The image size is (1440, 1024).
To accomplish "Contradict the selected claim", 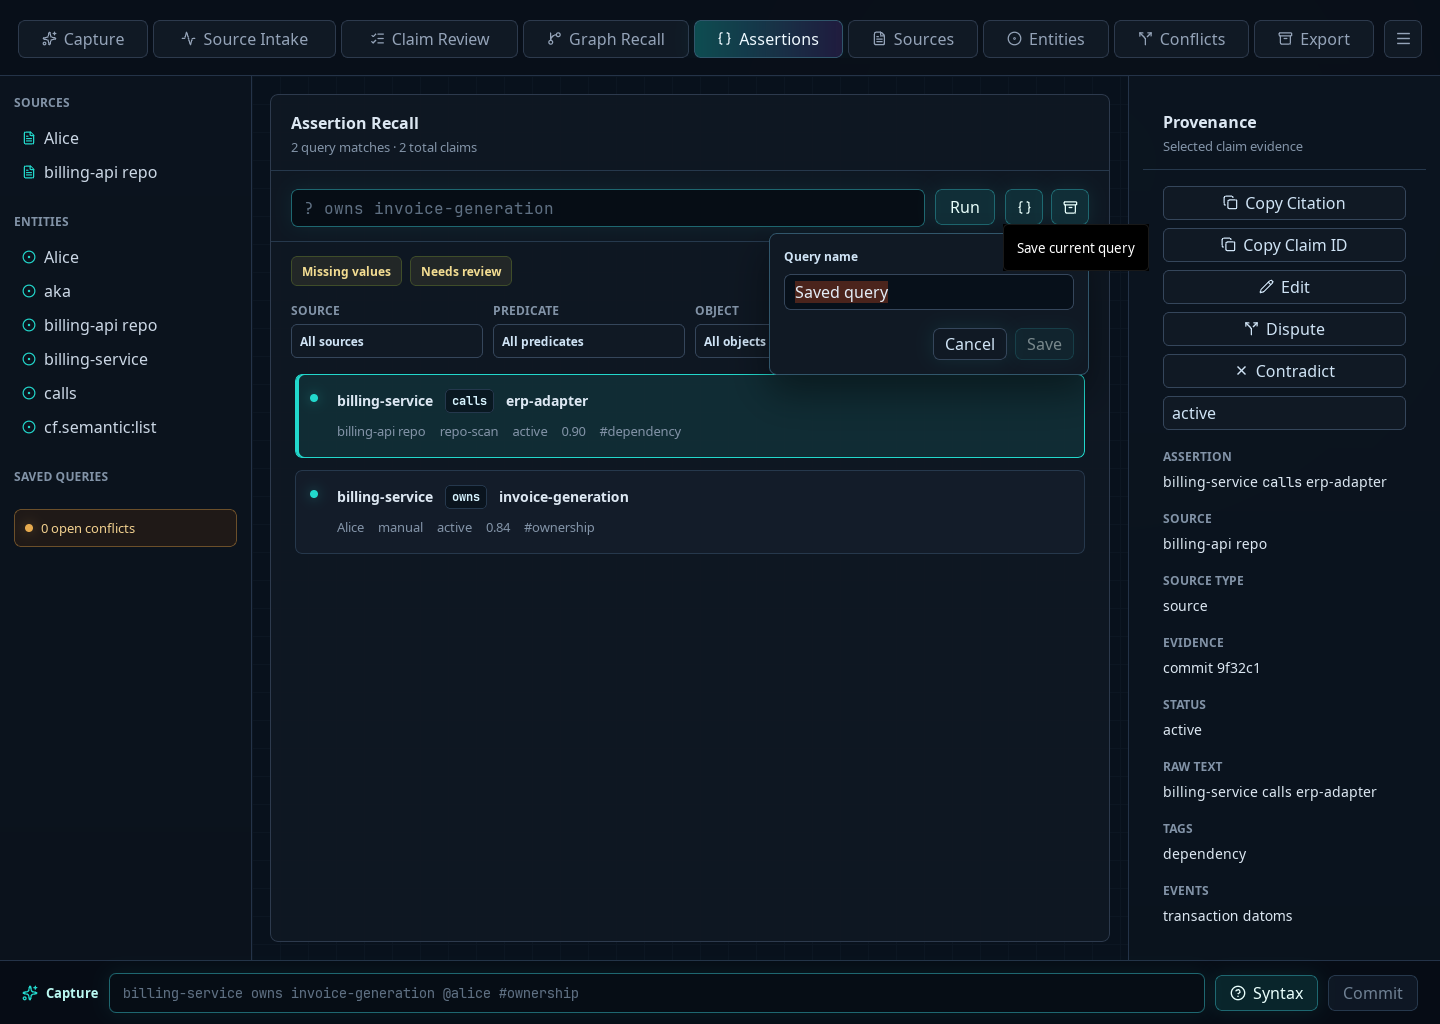I will pyautogui.click(x=1284, y=371).
